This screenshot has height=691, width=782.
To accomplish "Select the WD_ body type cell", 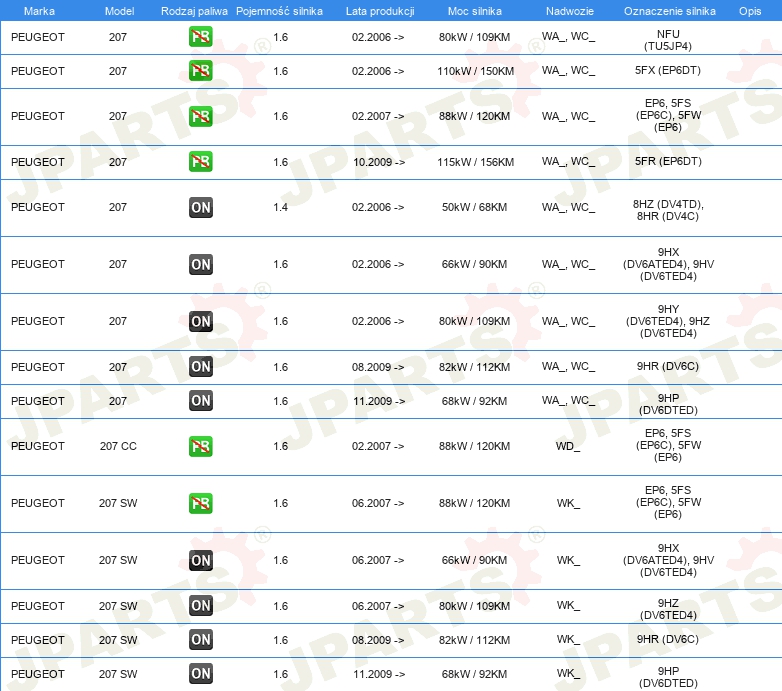I will point(568,446).
